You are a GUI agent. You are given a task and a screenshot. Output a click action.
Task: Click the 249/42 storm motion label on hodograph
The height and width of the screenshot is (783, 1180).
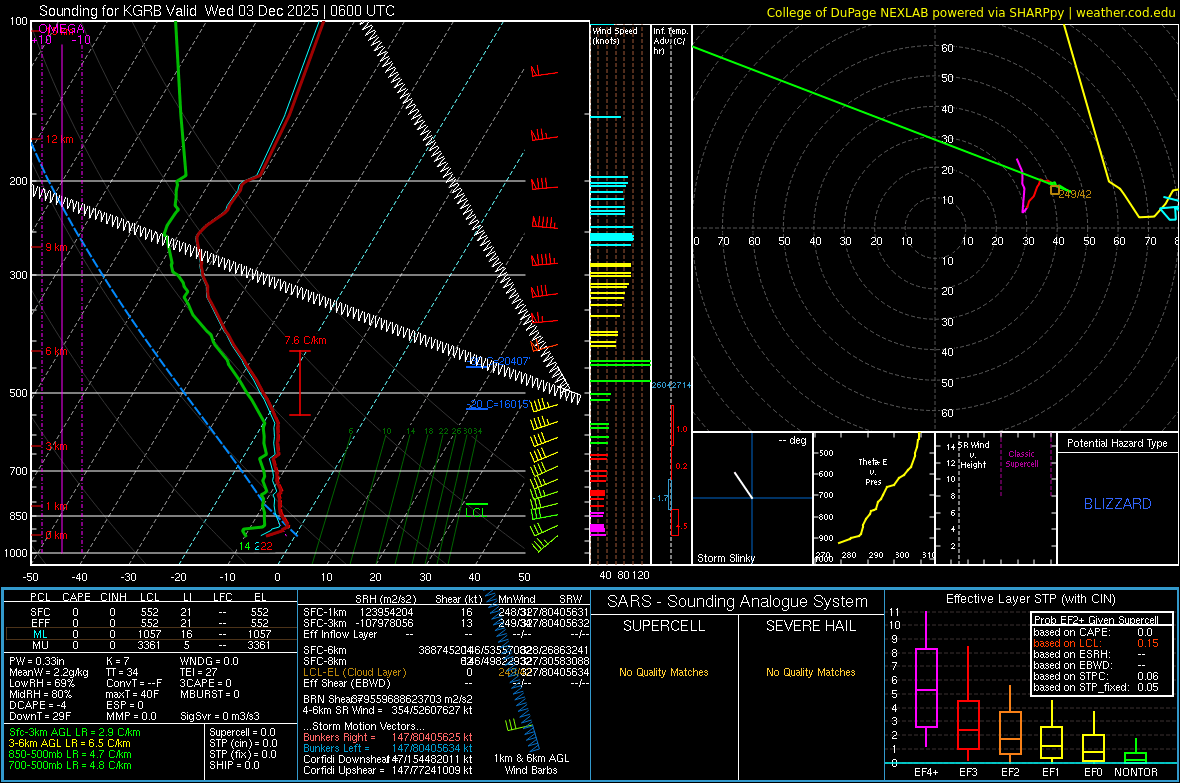point(1075,194)
